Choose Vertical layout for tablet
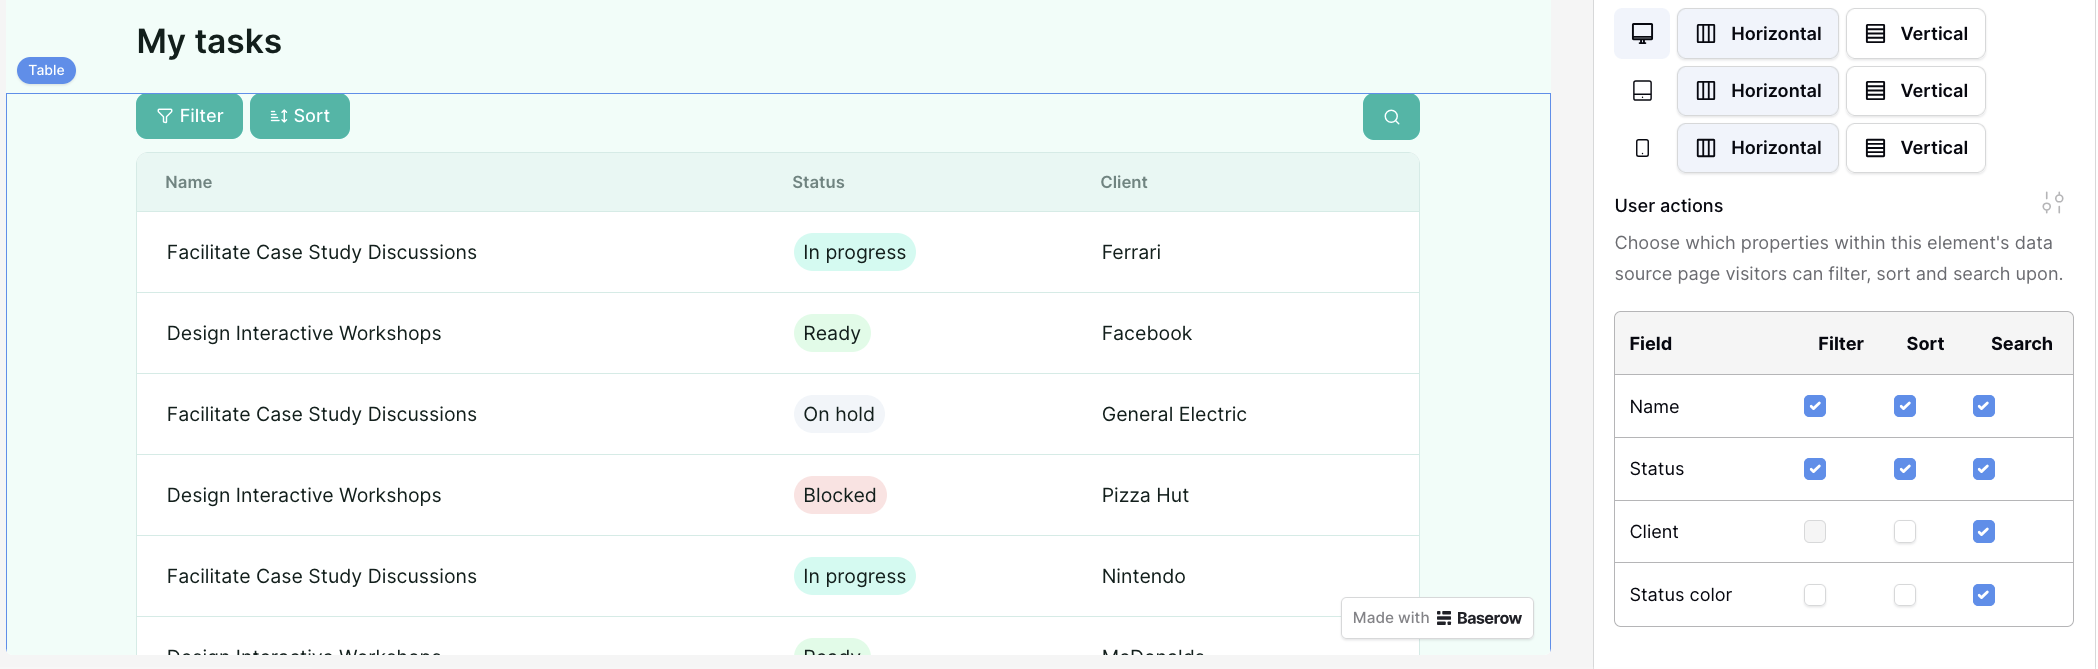The image size is (2098, 669). [x=1916, y=91]
